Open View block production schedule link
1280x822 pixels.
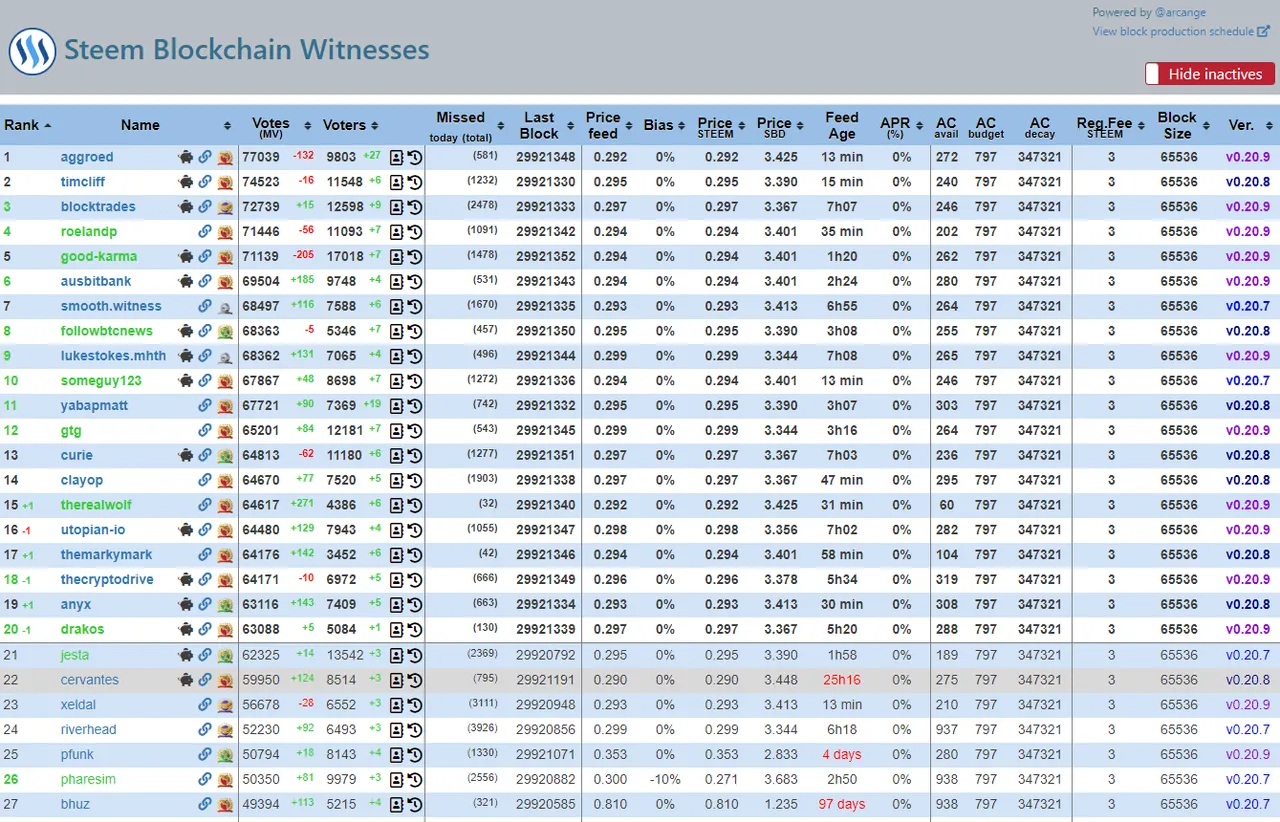pos(1180,31)
